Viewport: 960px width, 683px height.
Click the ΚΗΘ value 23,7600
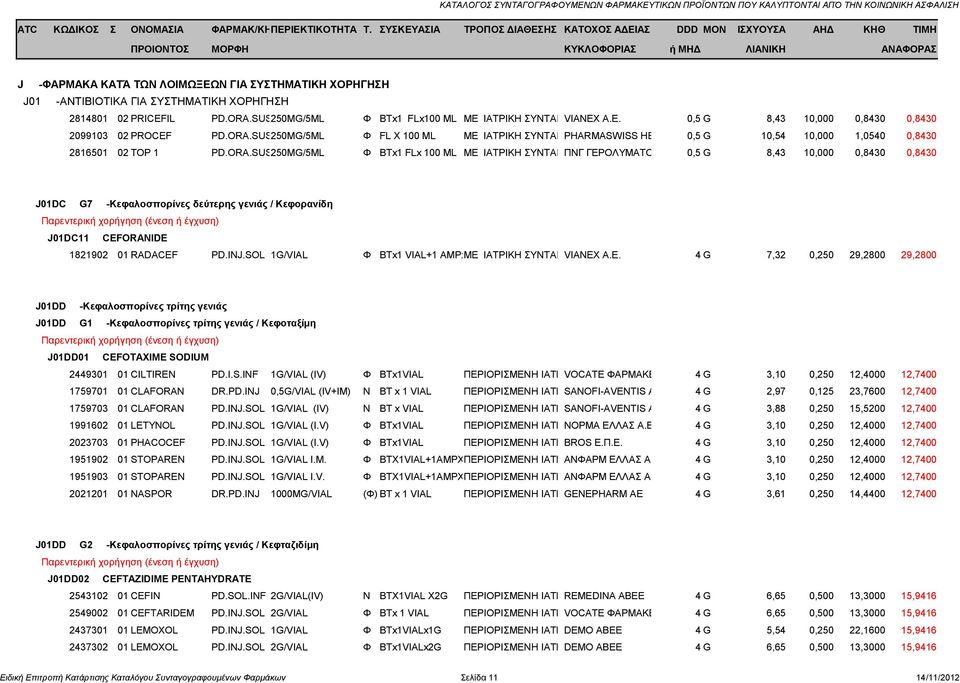pyautogui.click(x=867, y=392)
